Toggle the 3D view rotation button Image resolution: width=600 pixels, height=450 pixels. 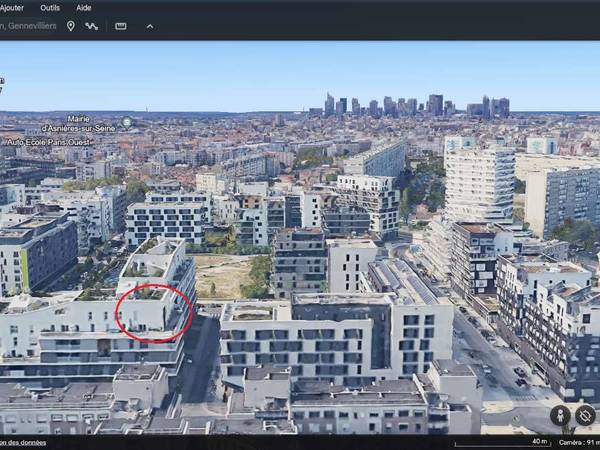tap(585, 415)
